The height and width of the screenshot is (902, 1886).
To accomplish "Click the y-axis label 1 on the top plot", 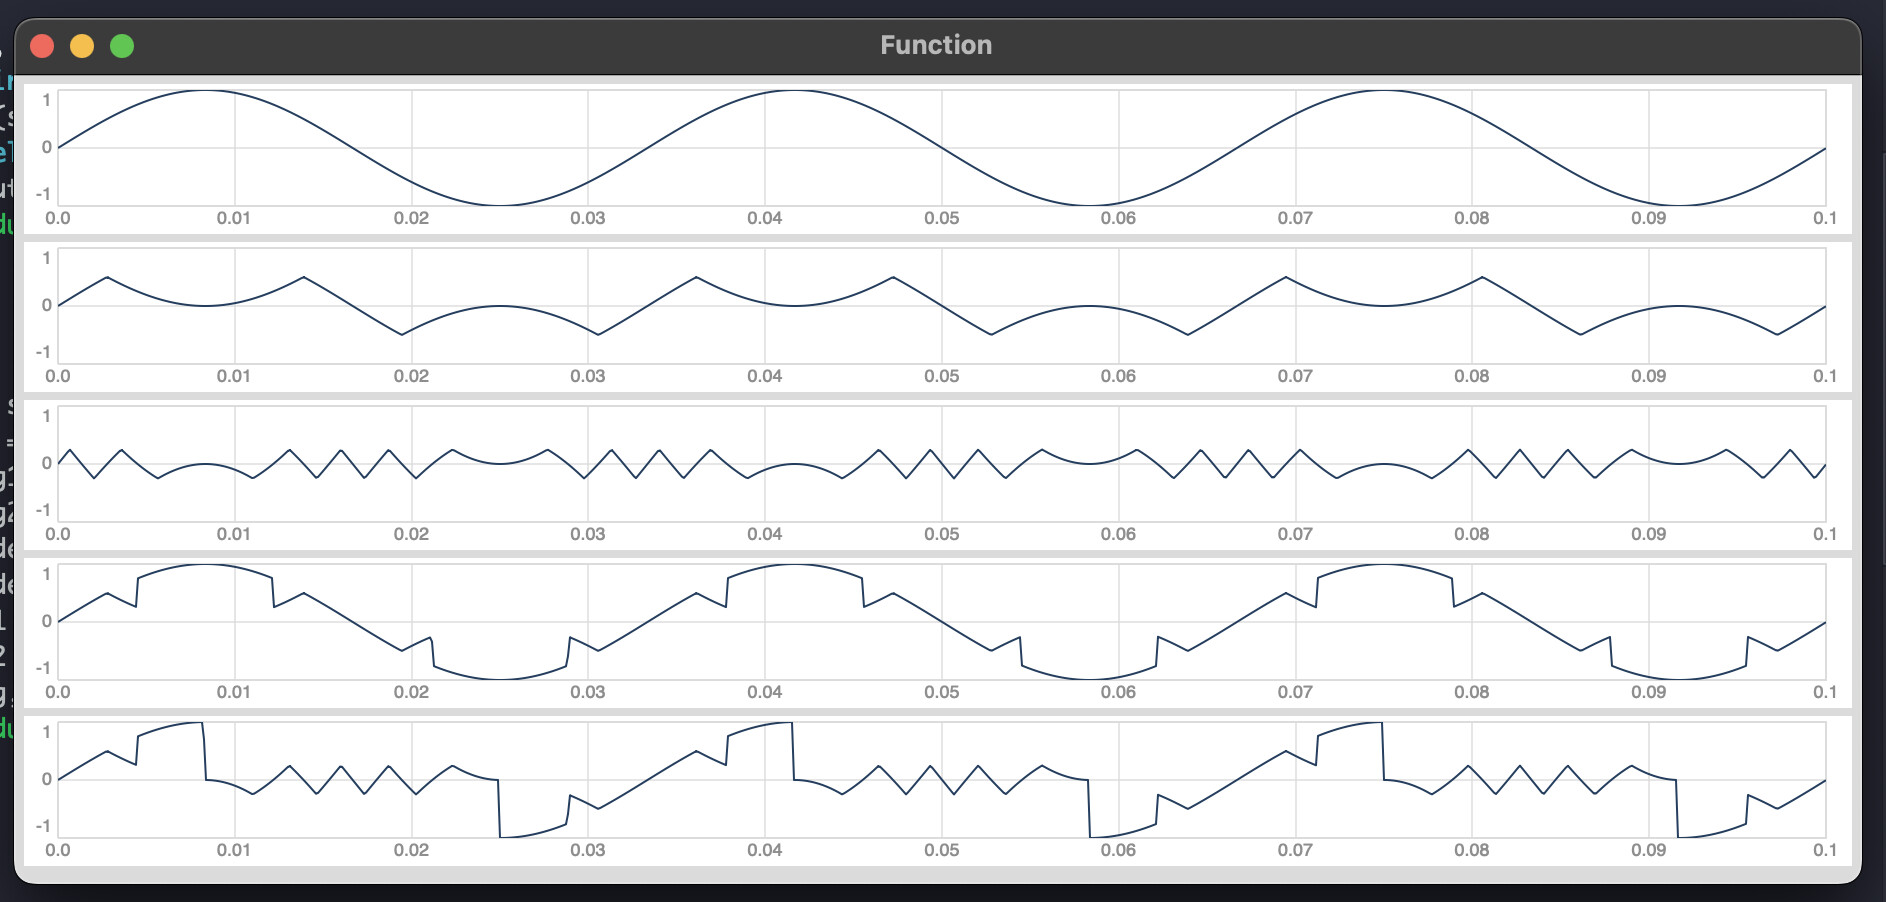I will (46, 100).
